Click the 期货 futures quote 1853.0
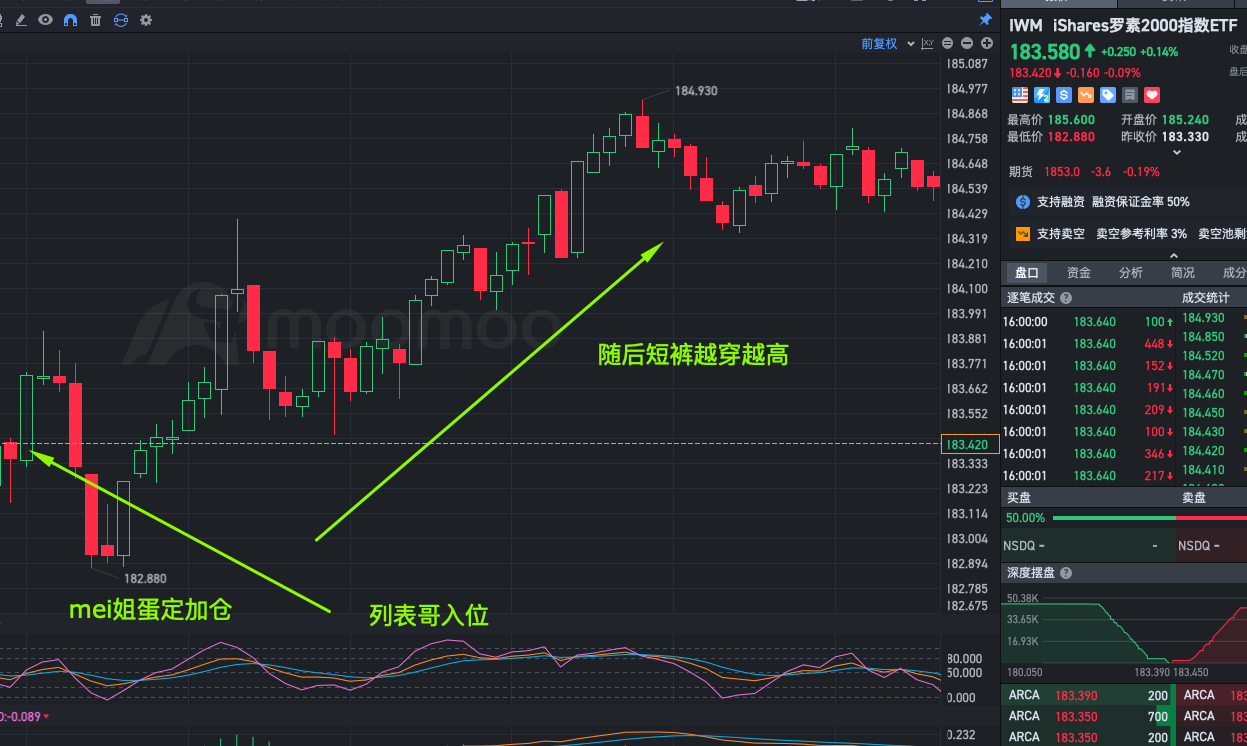This screenshot has height=746, width=1247. pos(1063,171)
